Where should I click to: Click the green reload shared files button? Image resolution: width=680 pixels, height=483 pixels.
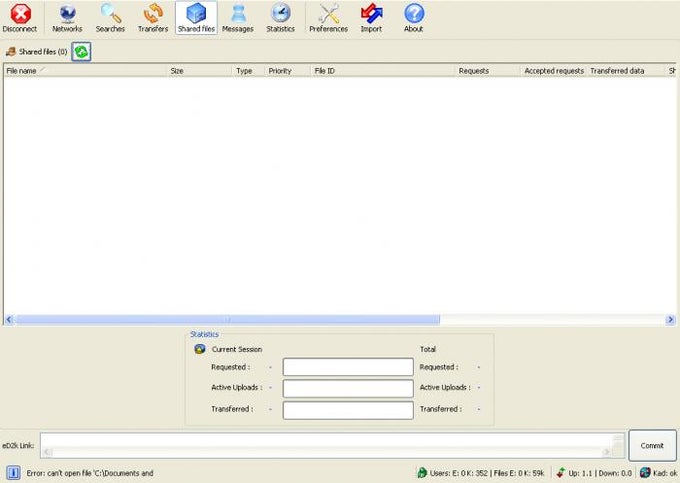81,52
